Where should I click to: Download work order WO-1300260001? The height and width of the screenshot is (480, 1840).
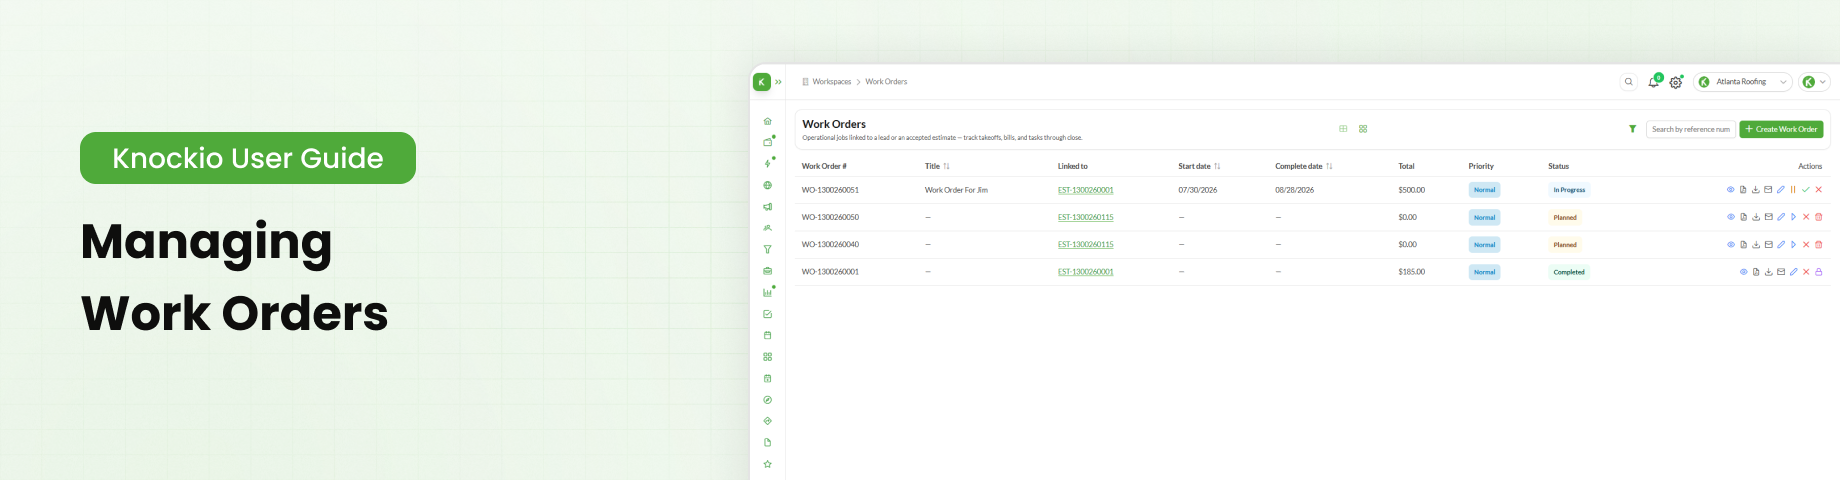tap(1768, 272)
